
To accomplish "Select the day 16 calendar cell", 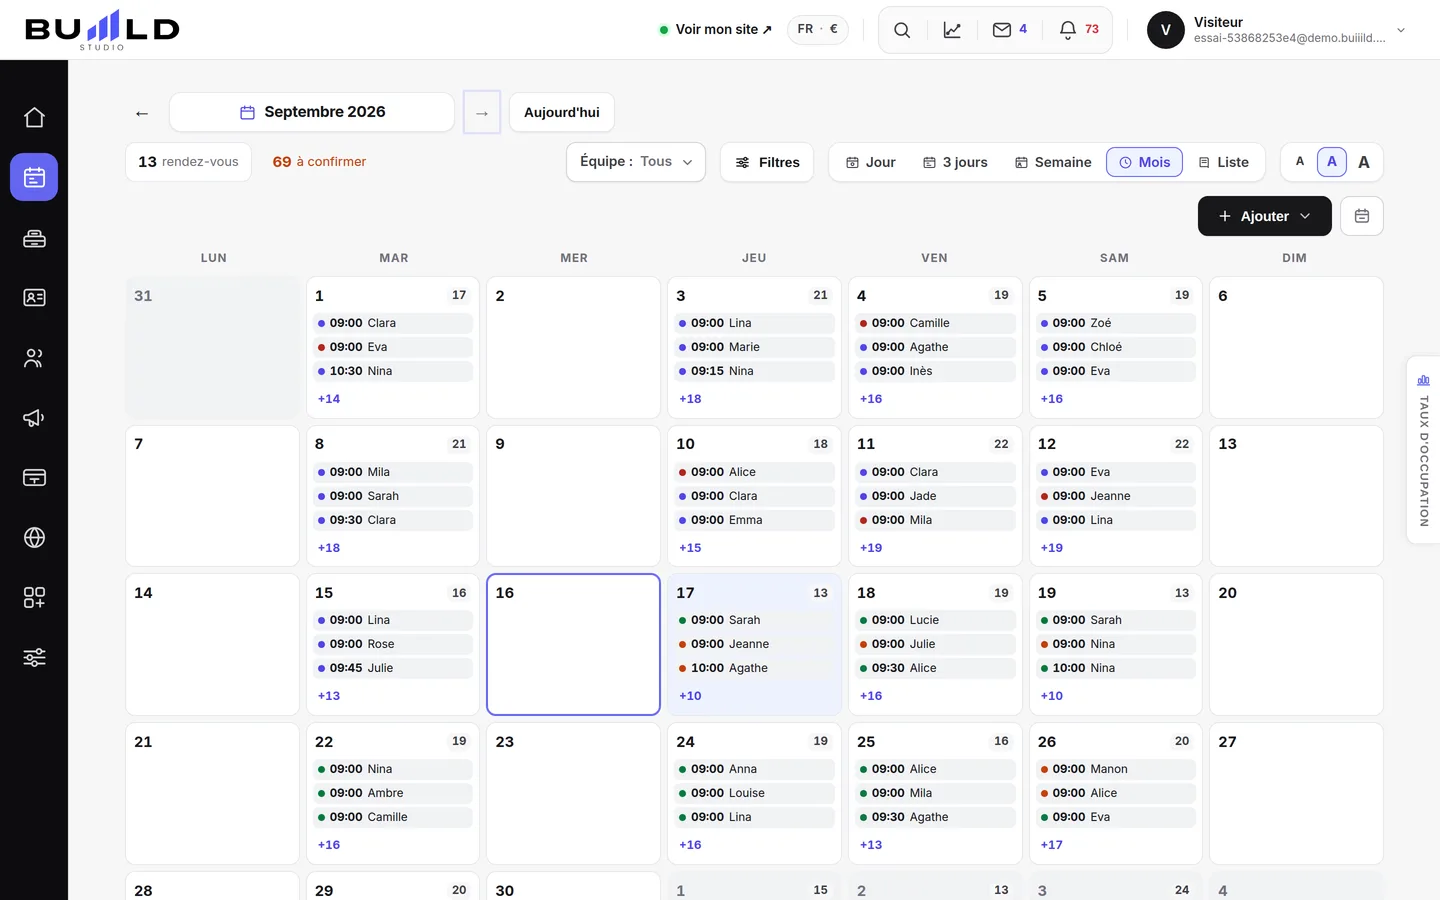I will coord(573,645).
